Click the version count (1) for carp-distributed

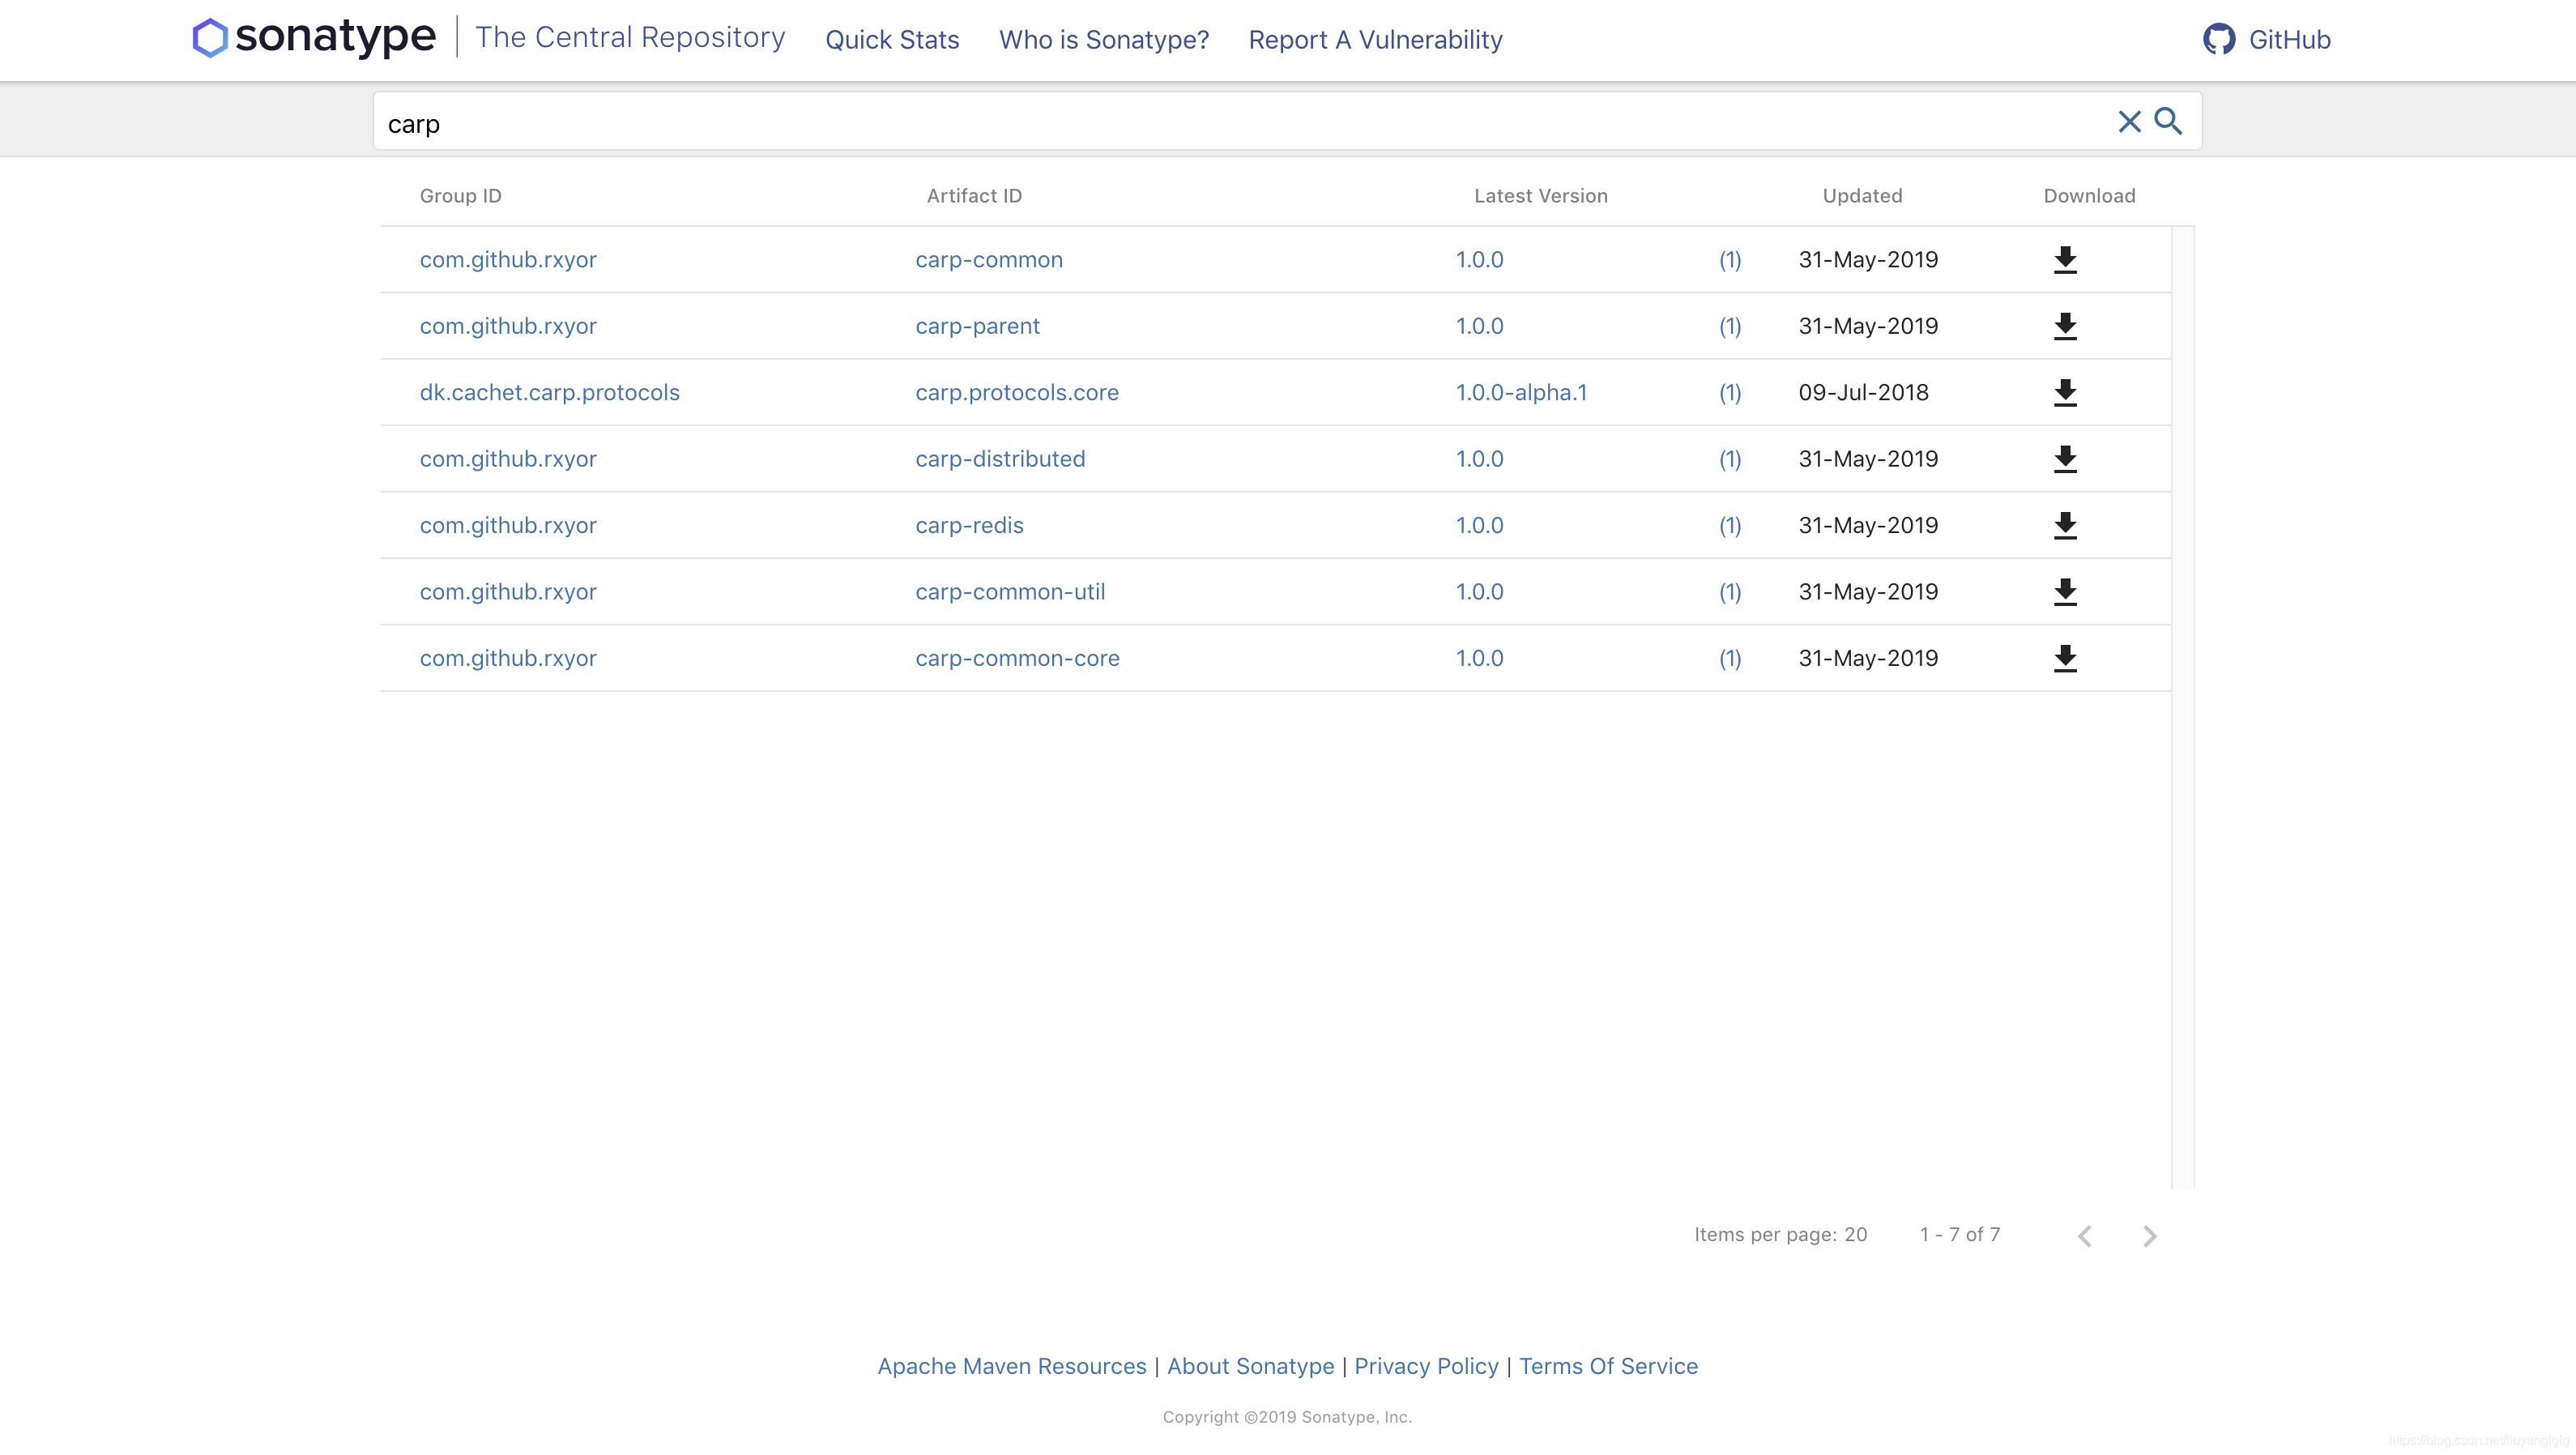point(1730,459)
